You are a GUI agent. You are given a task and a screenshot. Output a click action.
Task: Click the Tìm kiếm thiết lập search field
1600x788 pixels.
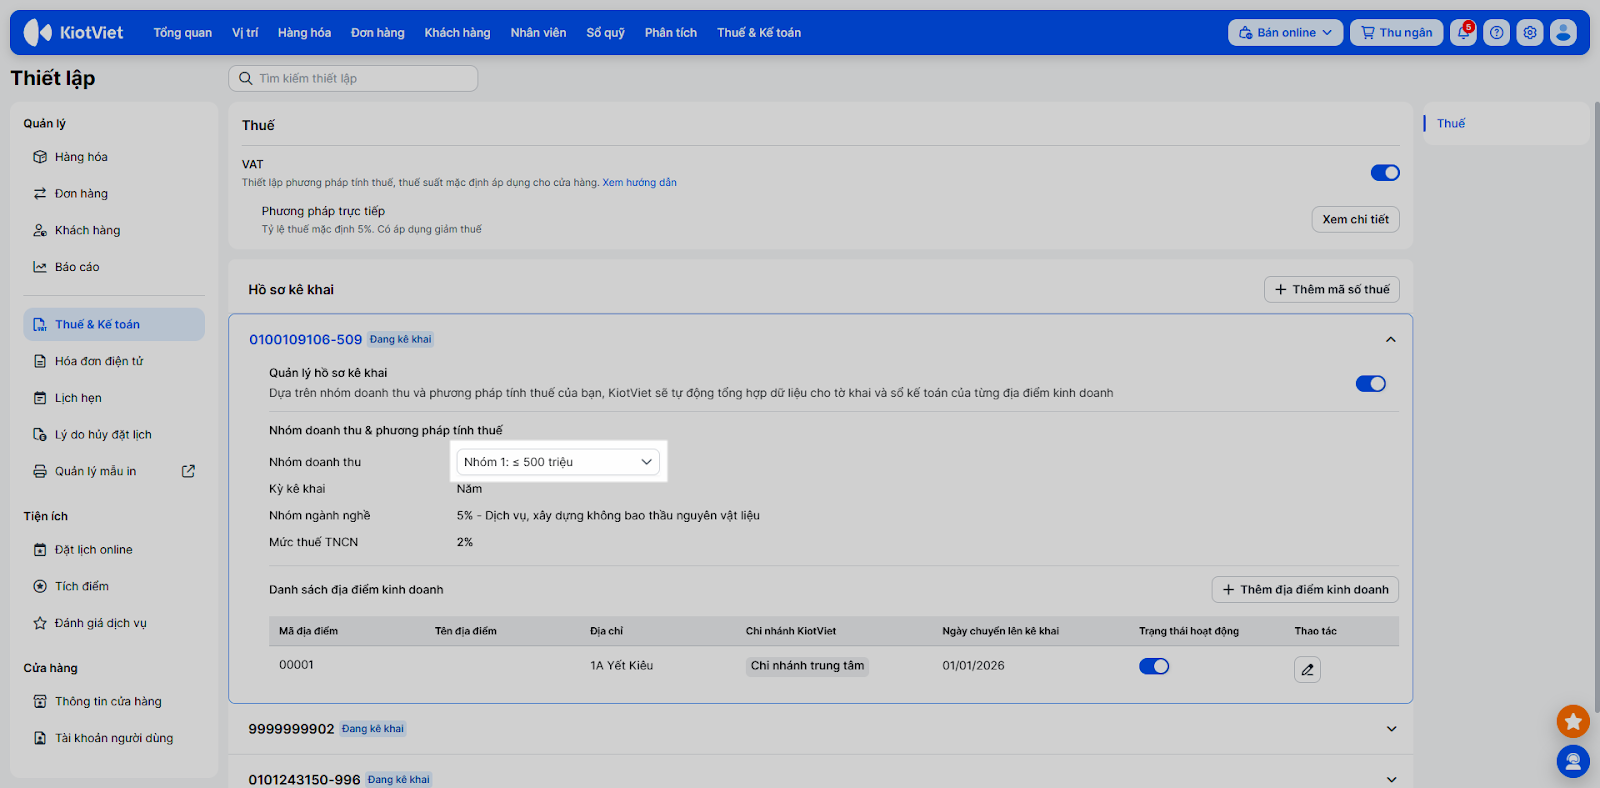(353, 78)
